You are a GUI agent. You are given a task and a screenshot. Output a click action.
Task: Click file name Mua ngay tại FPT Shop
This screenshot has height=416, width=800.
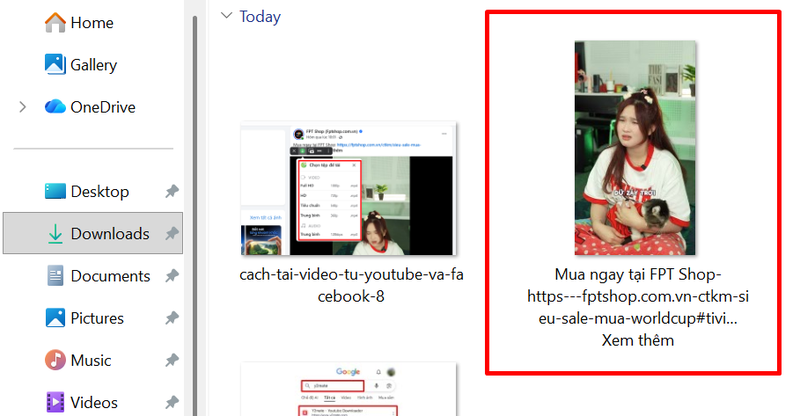click(638, 307)
